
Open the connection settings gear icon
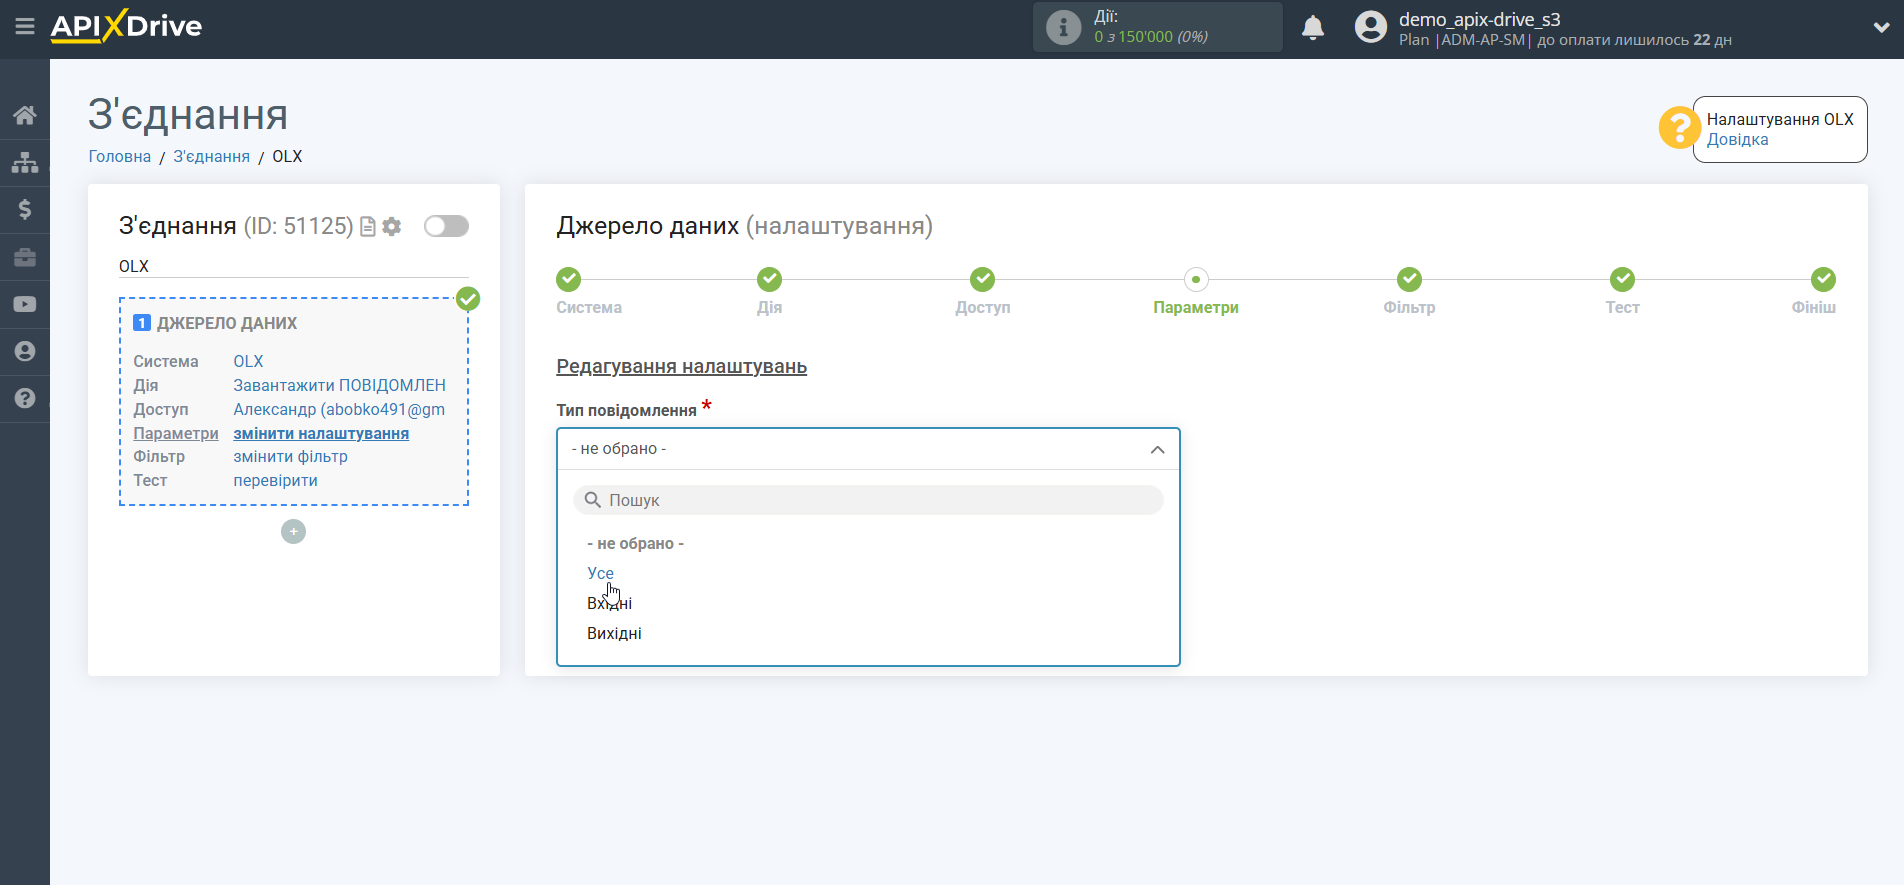pyautogui.click(x=392, y=227)
